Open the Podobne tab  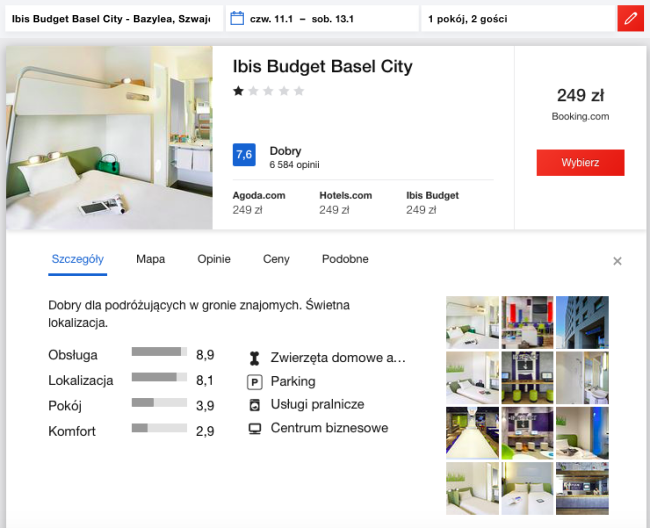coord(345,259)
